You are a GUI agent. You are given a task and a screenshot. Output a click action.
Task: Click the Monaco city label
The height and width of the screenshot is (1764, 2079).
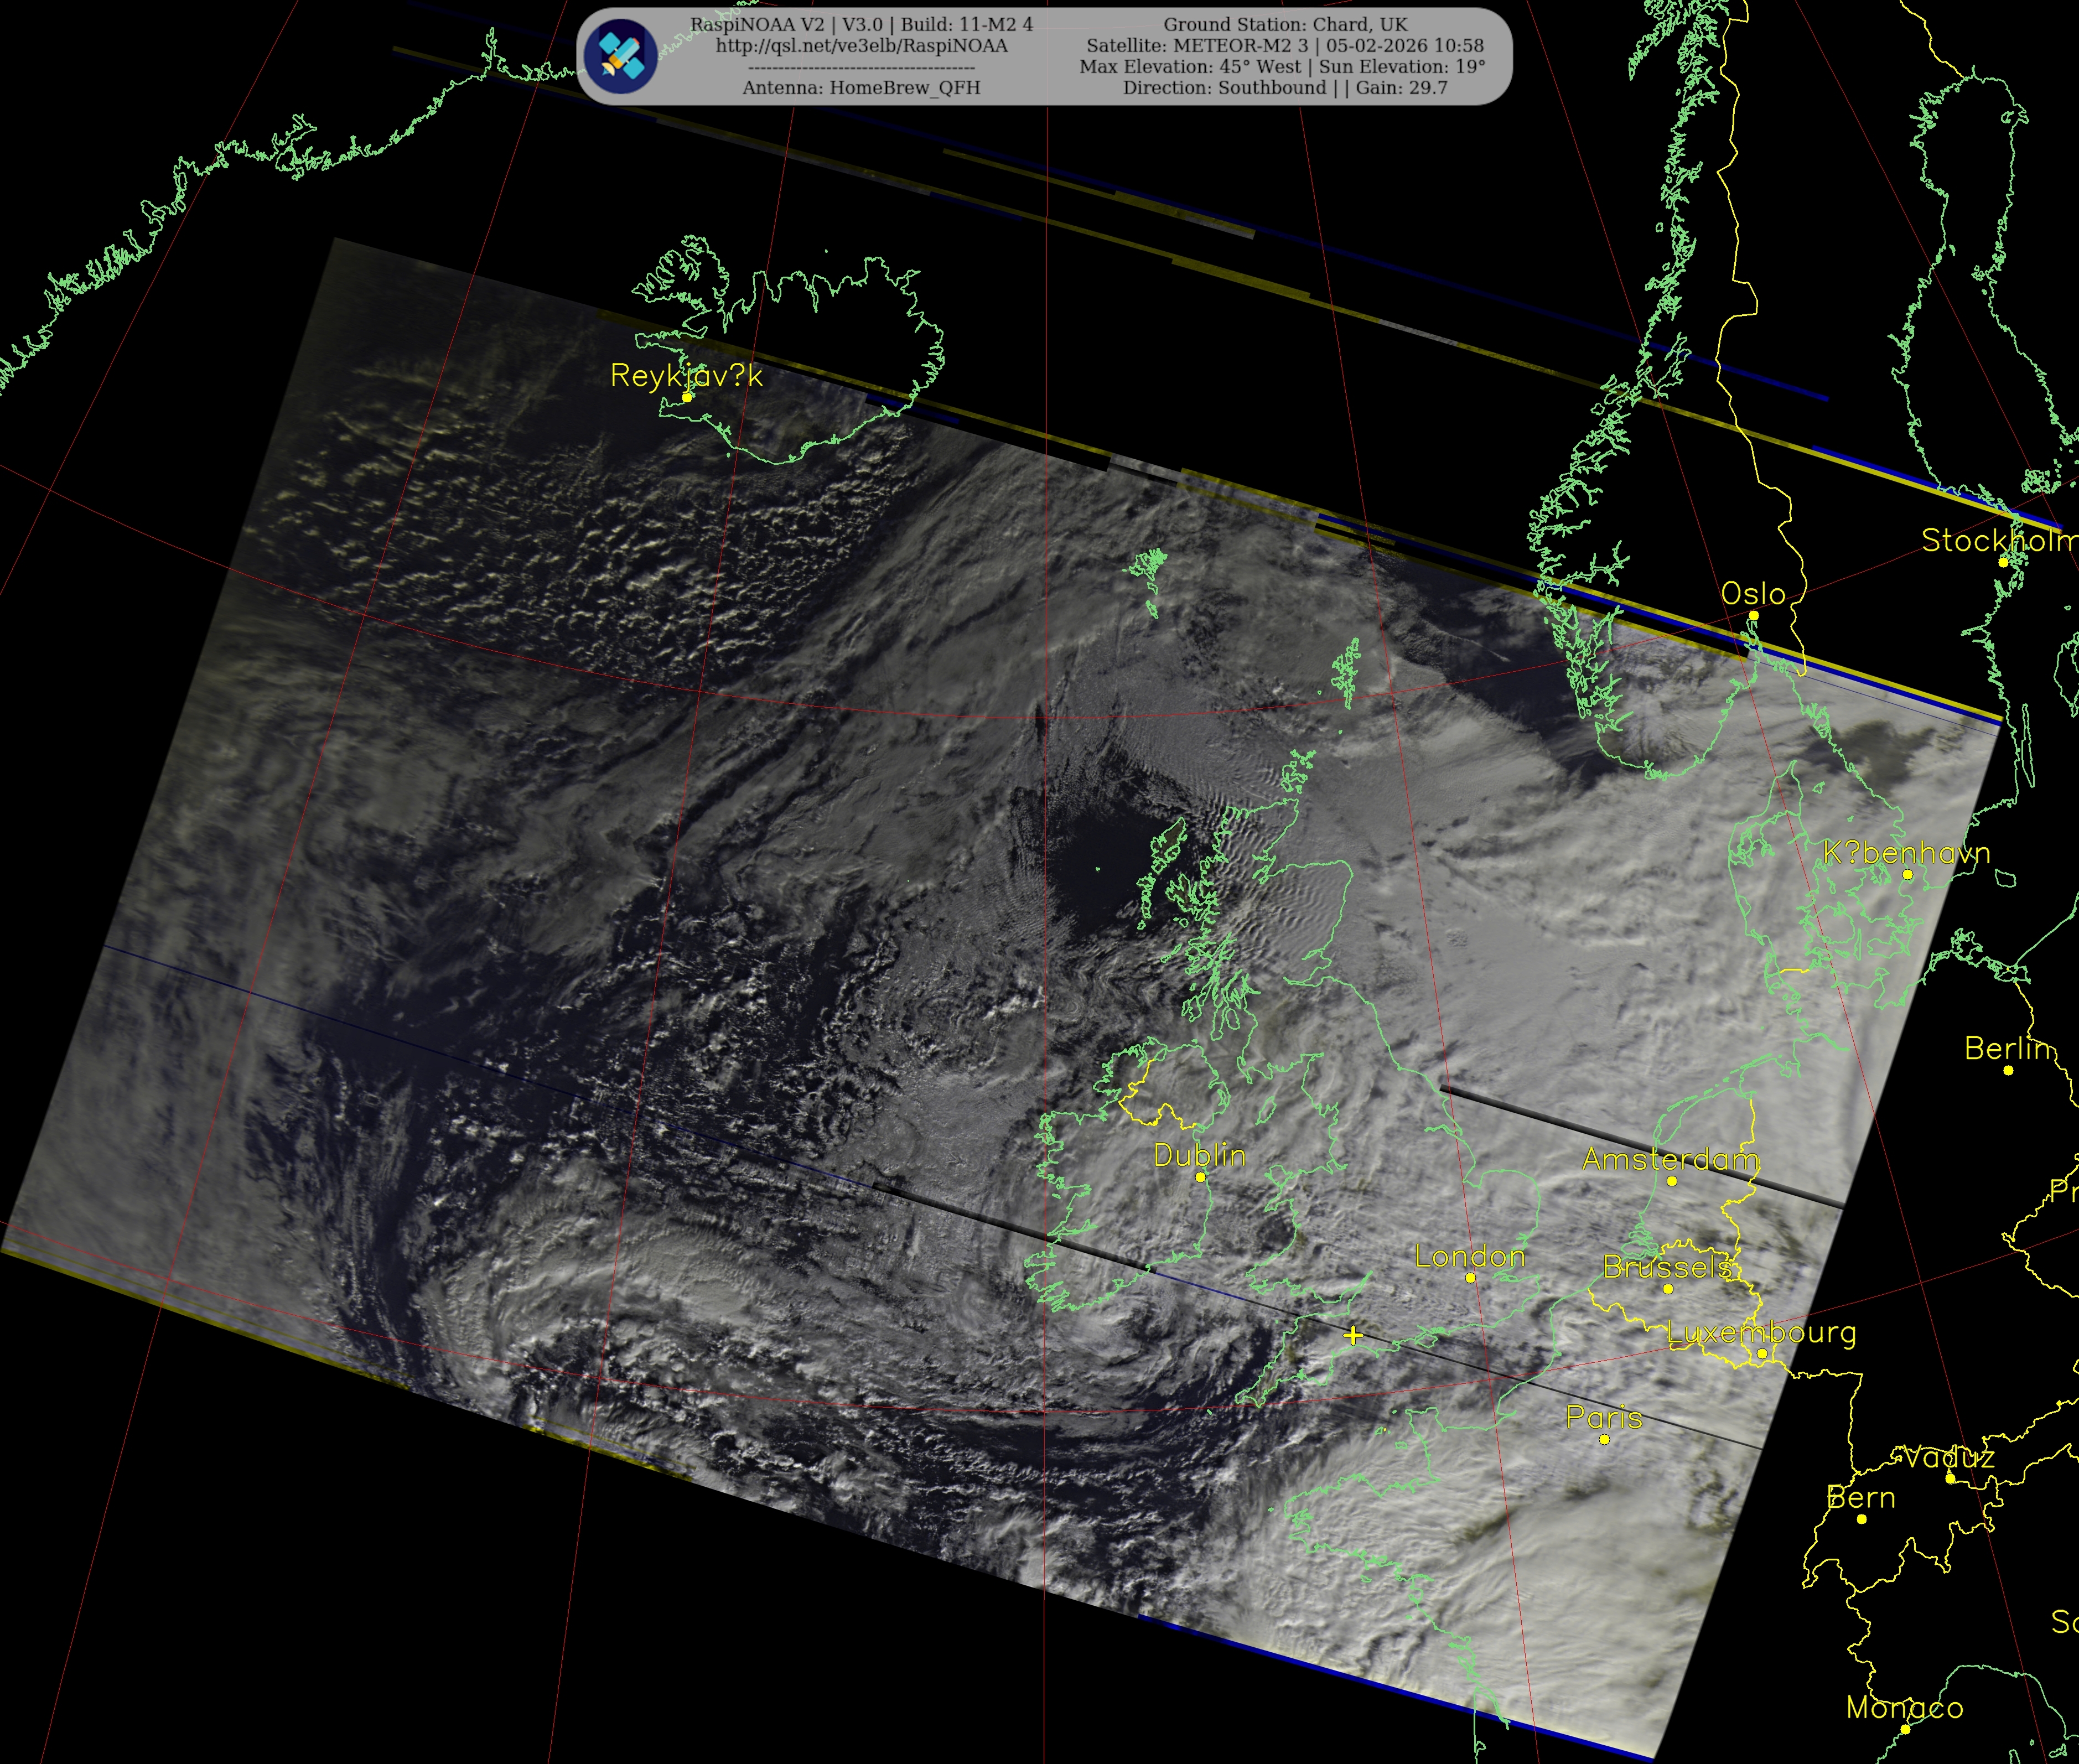tap(1904, 1707)
